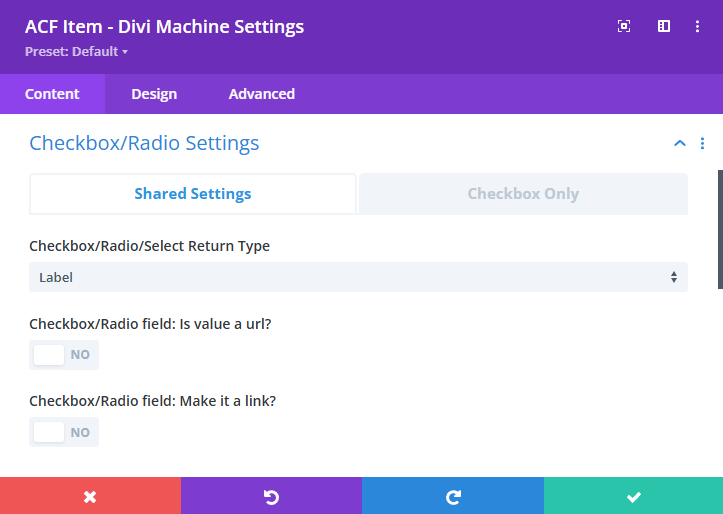Snap modal to sidebar icon
Screen dimensions: 723x514
tap(664, 26)
